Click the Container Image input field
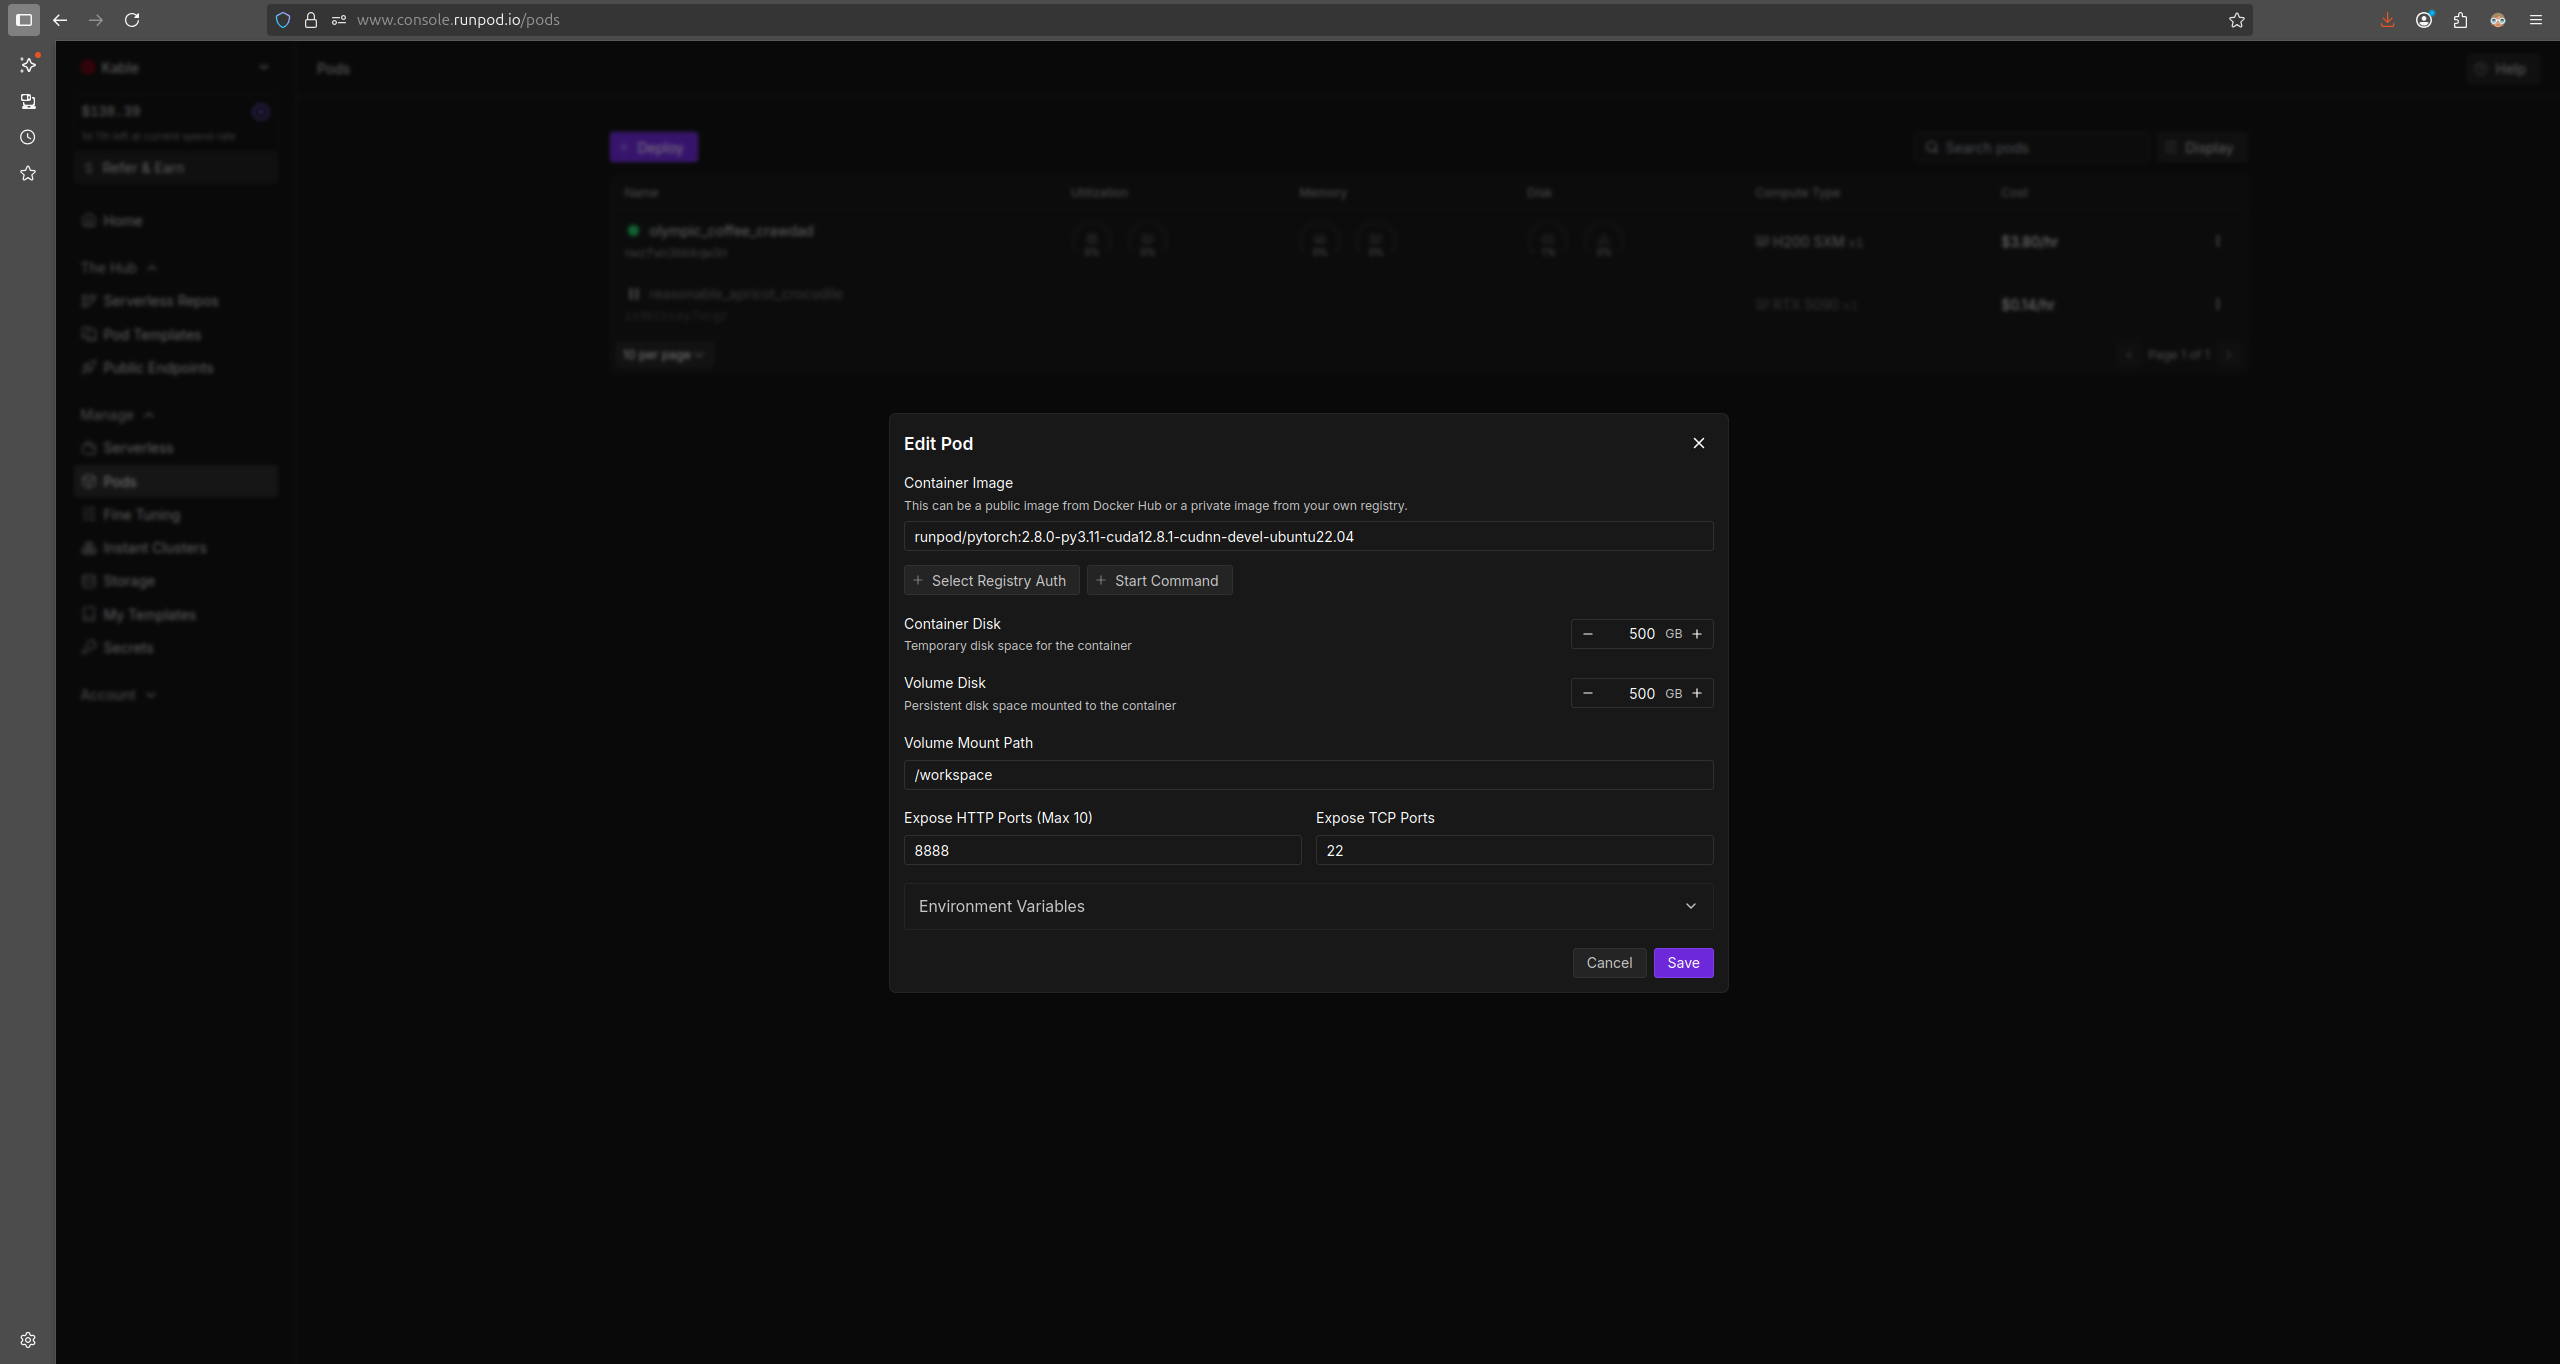Viewport: 2560px width, 1364px height. 1307,537
